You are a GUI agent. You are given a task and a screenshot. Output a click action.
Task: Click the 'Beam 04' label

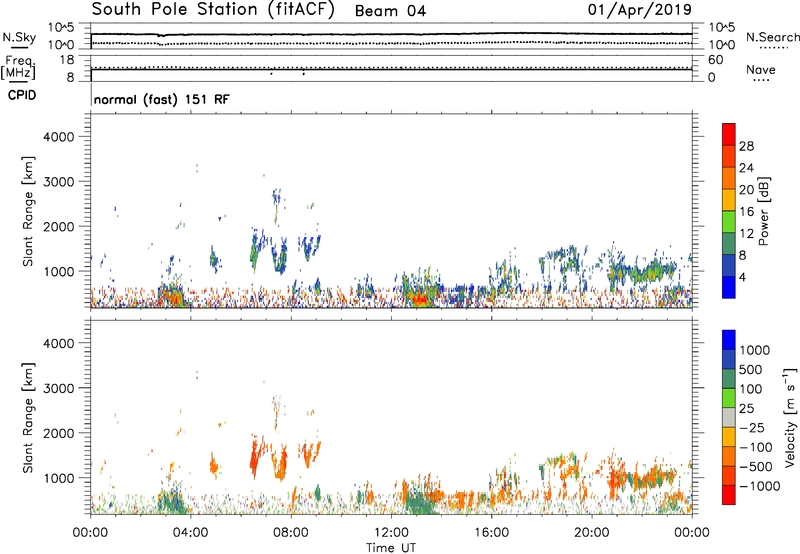390,11
